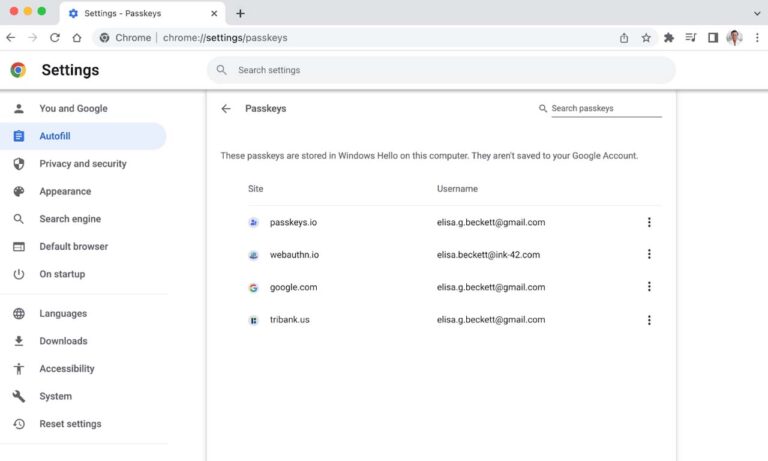Reload the settings page
Viewport: 768px width, 461px height.
point(55,38)
